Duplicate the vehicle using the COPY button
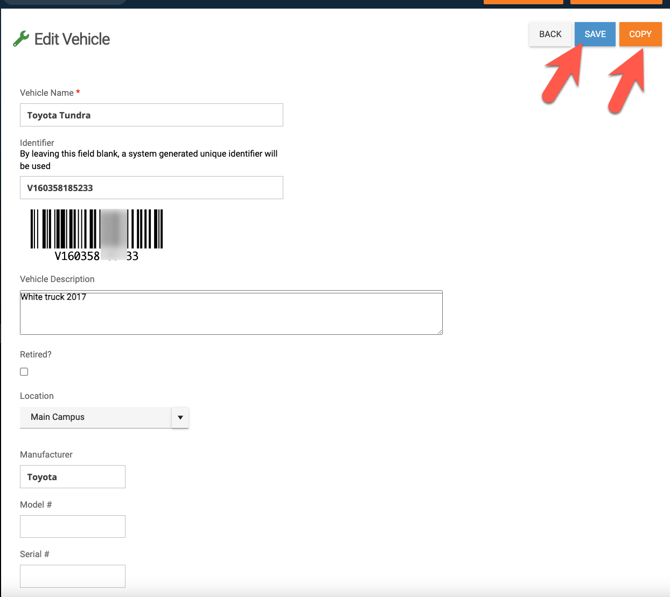 640,34
